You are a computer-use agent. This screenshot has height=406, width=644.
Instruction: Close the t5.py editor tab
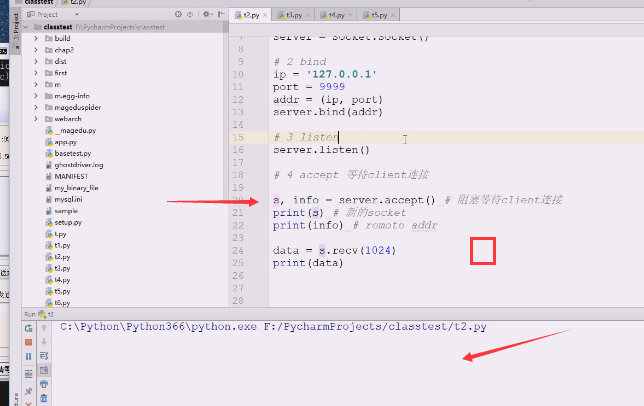click(393, 15)
